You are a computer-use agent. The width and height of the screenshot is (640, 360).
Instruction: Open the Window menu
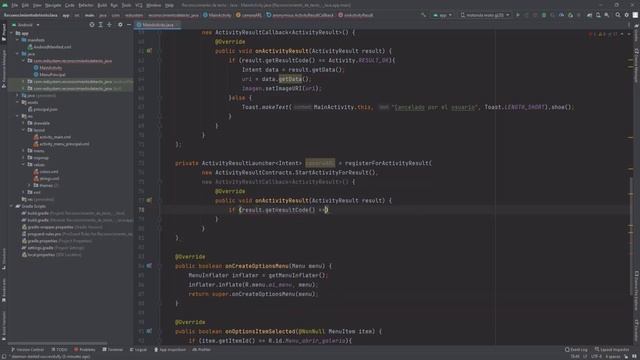(x=153, y=5)
